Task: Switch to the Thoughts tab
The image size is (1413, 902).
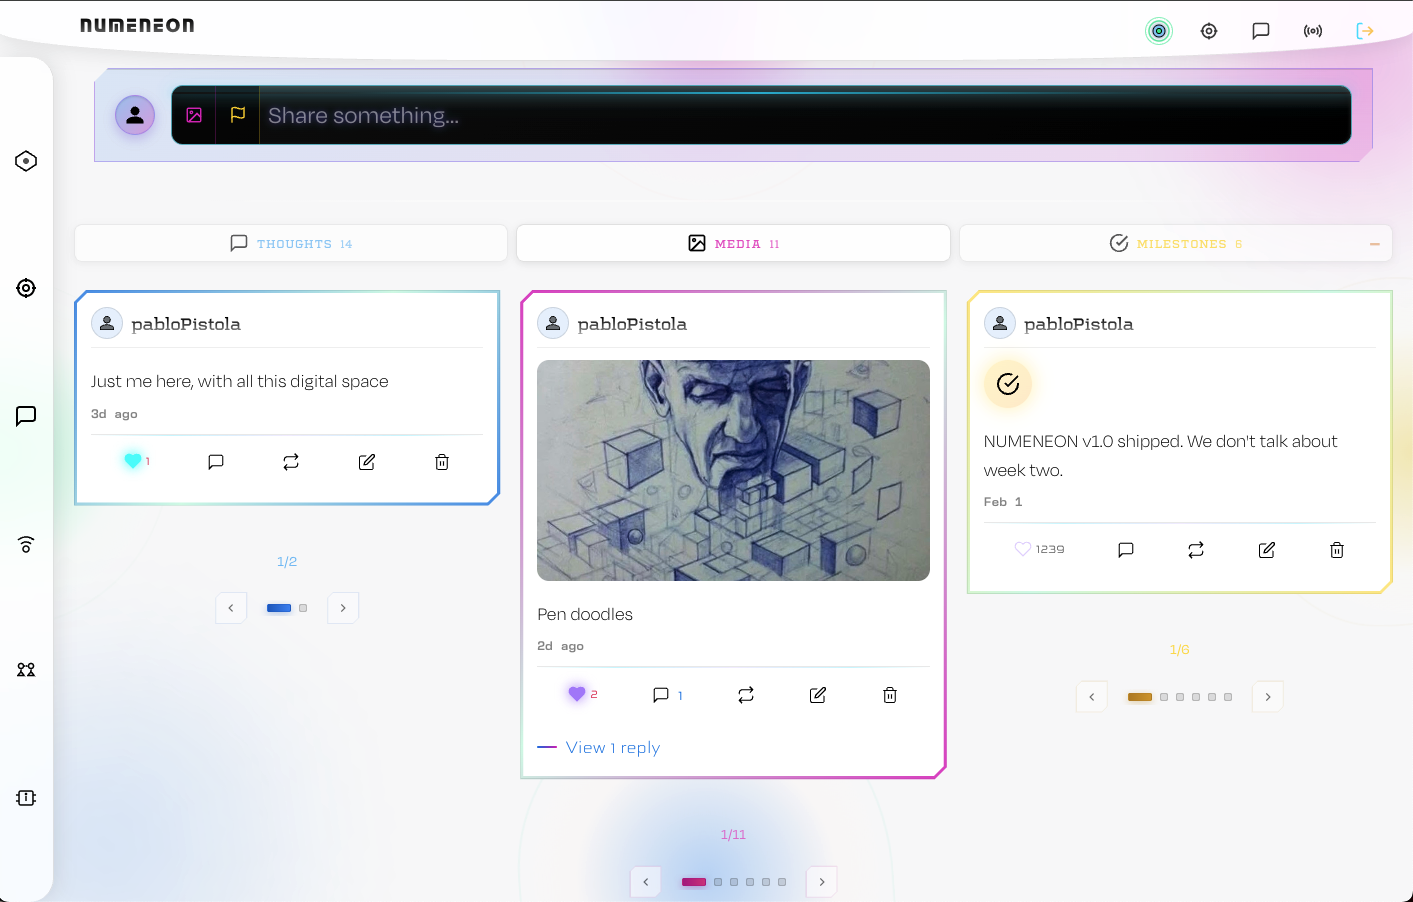Action: [x=291, y=244]
